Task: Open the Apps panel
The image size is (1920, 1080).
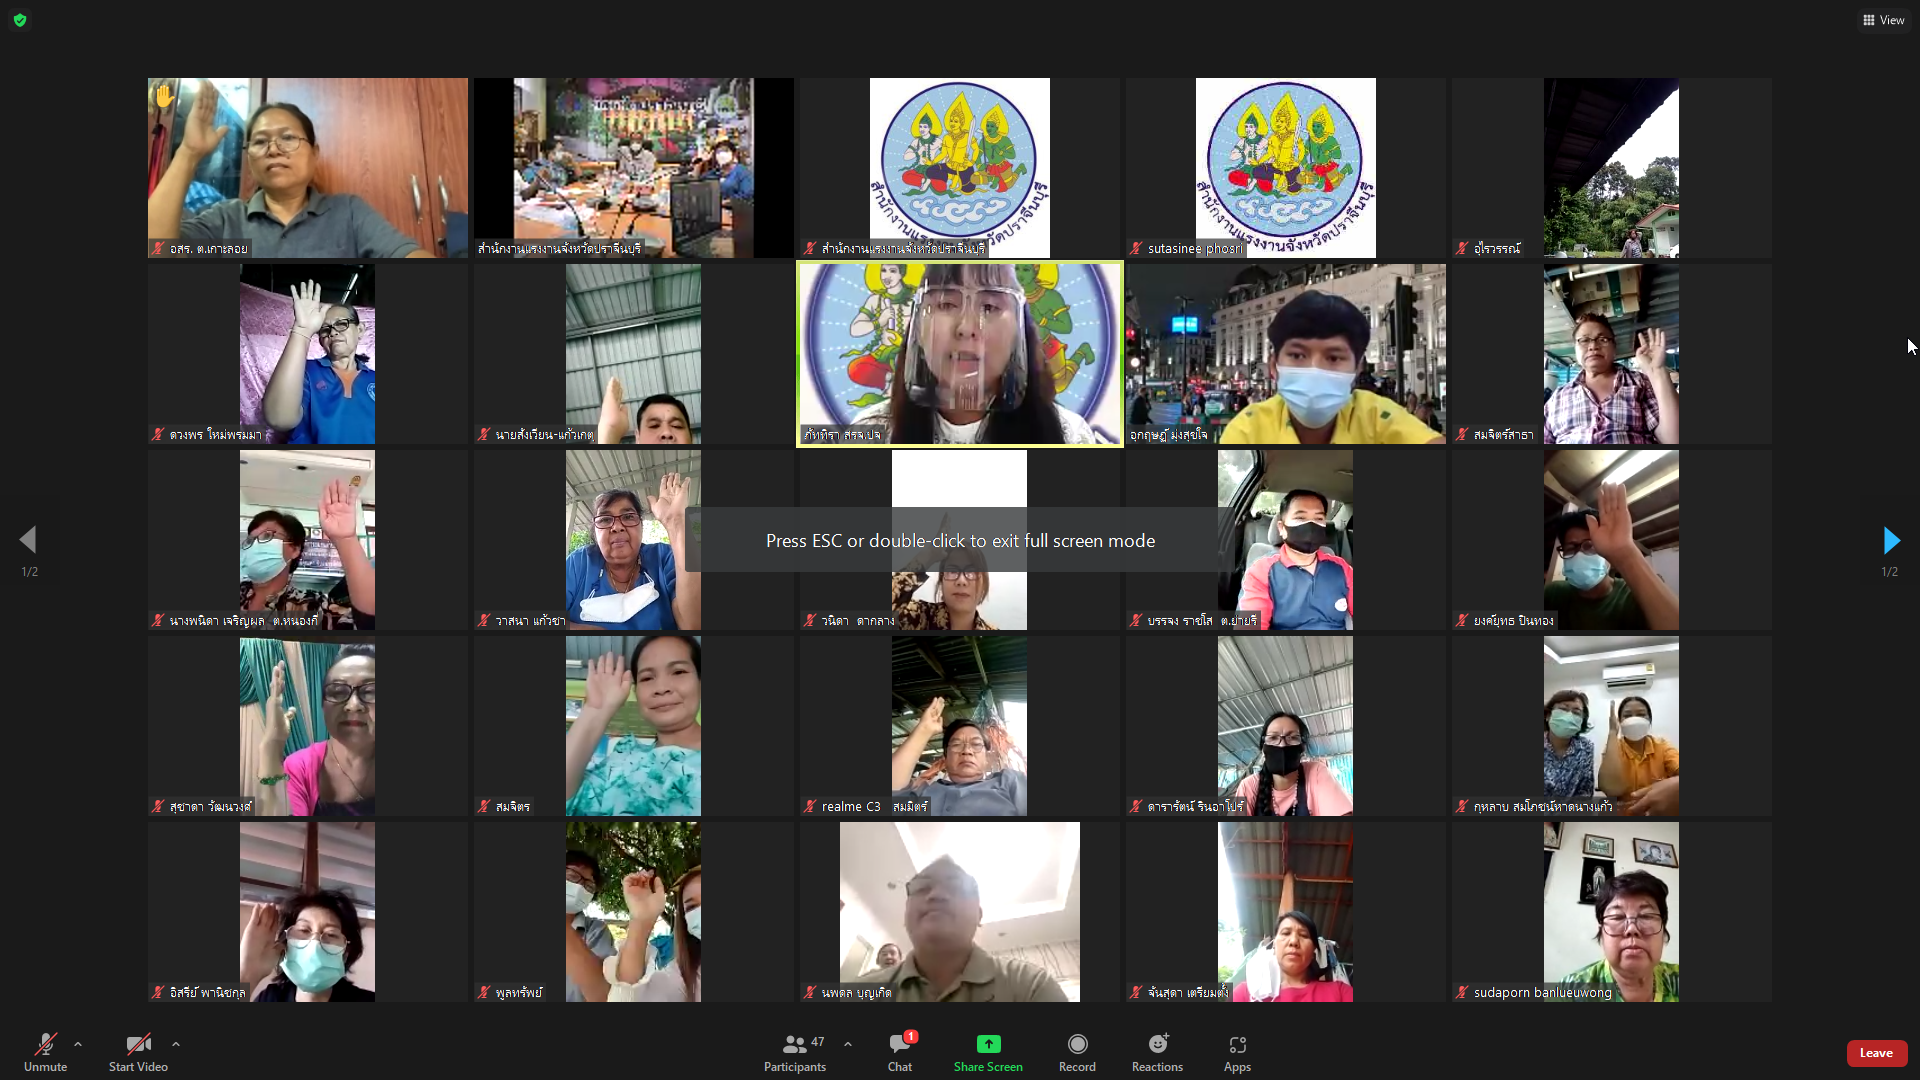Action: point(1237,1052)
